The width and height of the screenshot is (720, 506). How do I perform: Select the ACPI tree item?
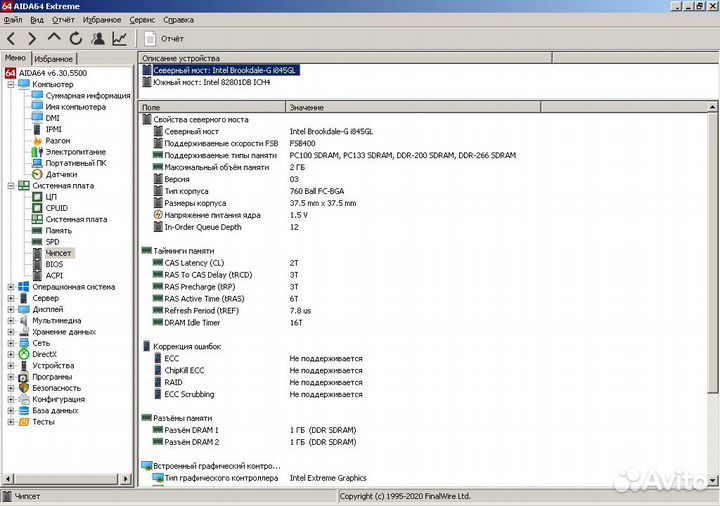[x=54, y=275]
